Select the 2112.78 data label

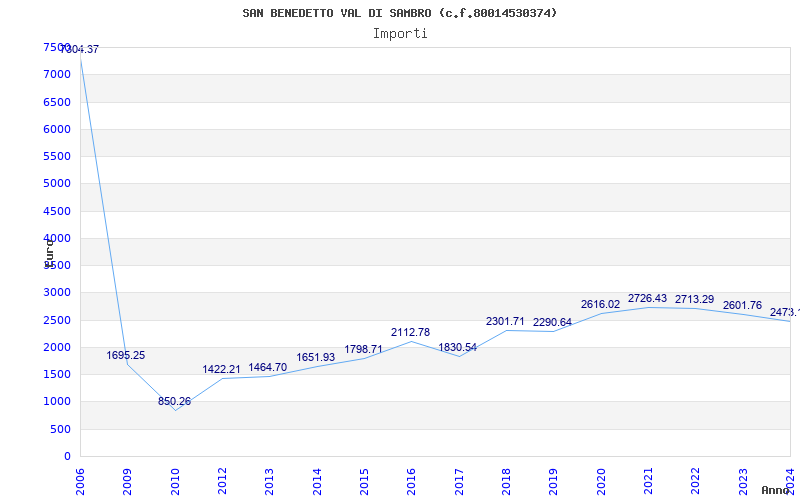click(x=411, y=332)
